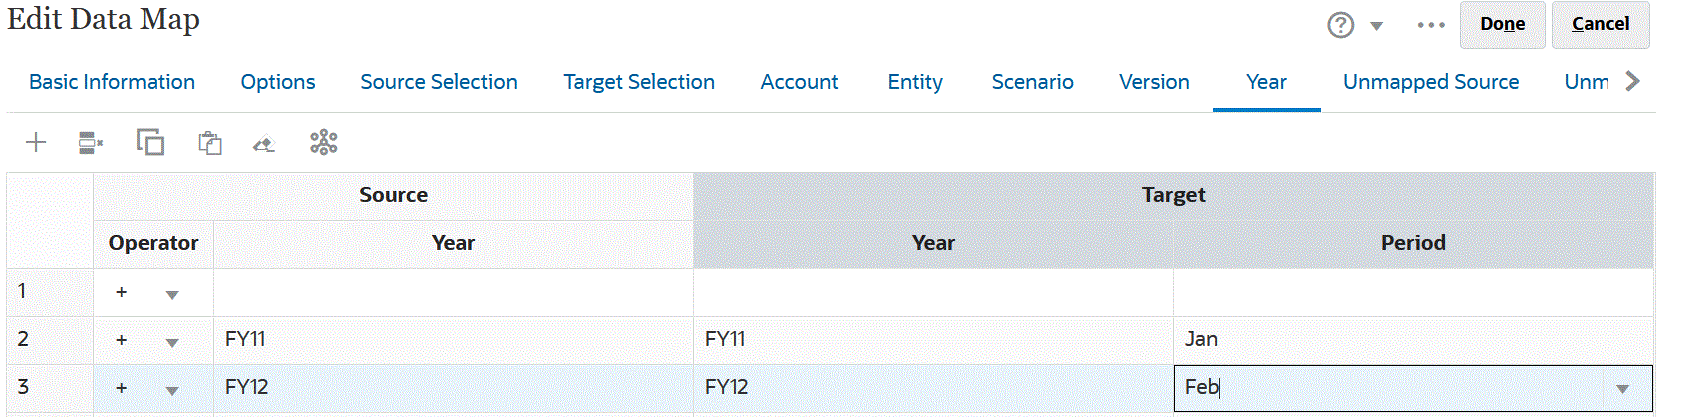Click the Jan target period cell
The height and width of the screenshot is (417, 1683).
tap(1412, 340)
